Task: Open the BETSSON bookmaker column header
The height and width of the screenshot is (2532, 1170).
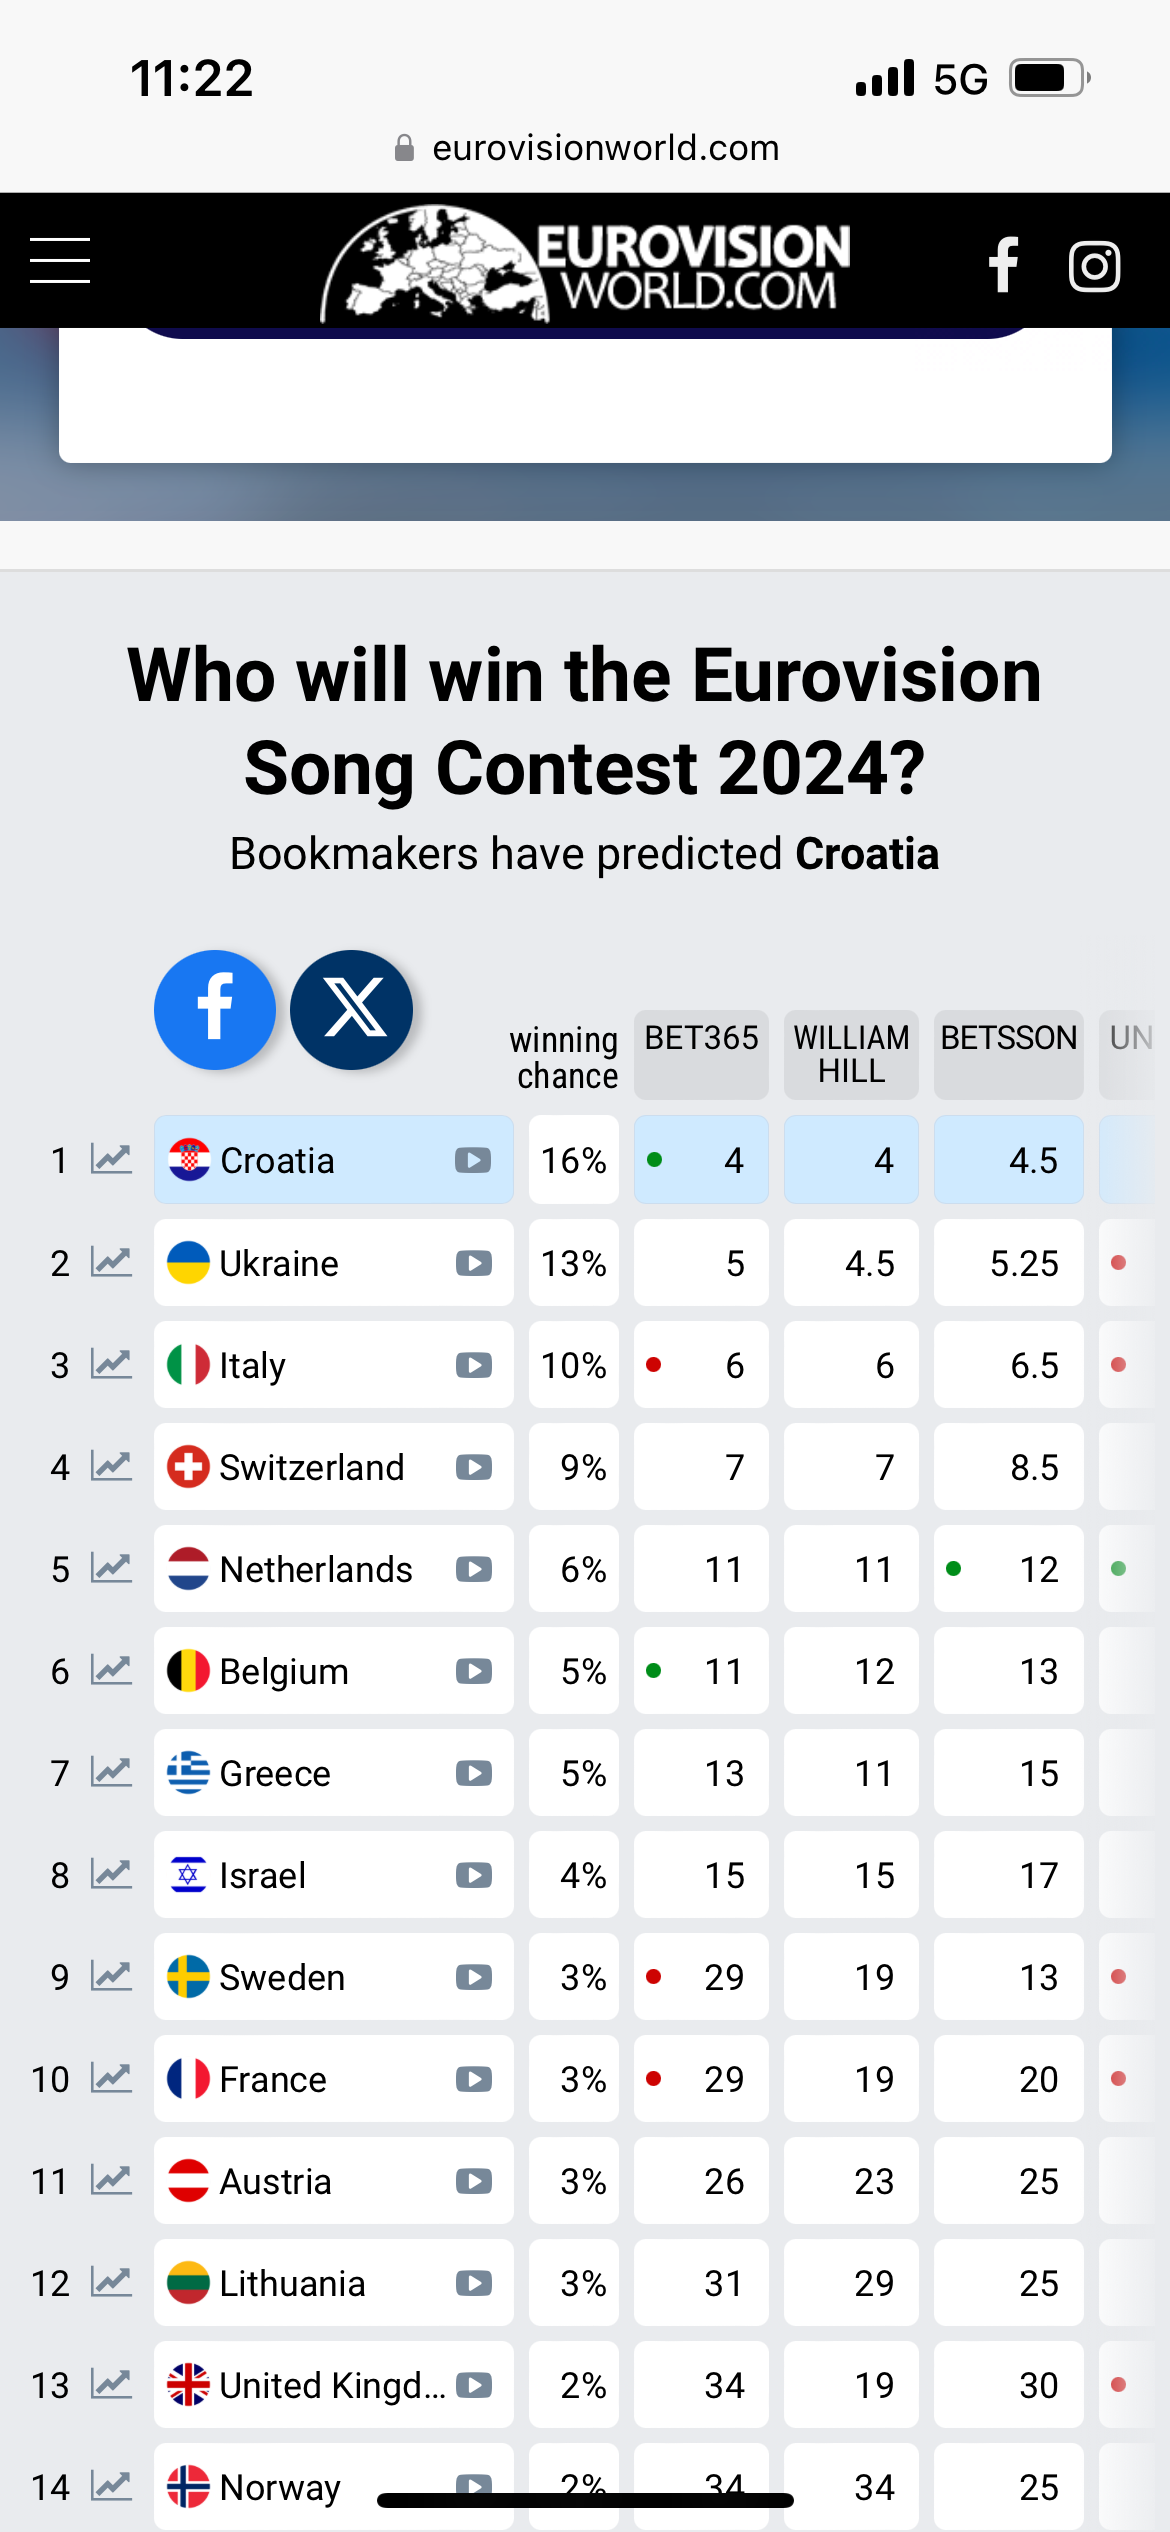Action: (x=1009, y=1054)
